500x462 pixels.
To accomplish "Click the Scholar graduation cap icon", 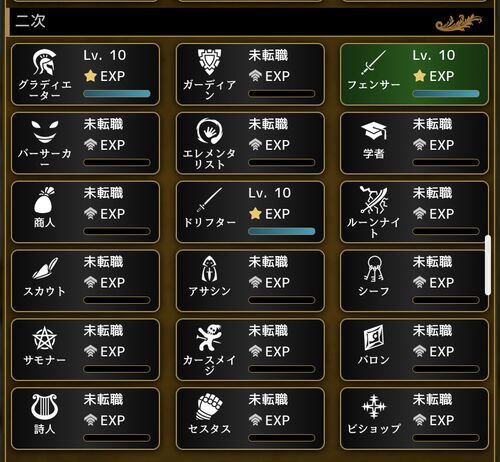I will (374, 131).
